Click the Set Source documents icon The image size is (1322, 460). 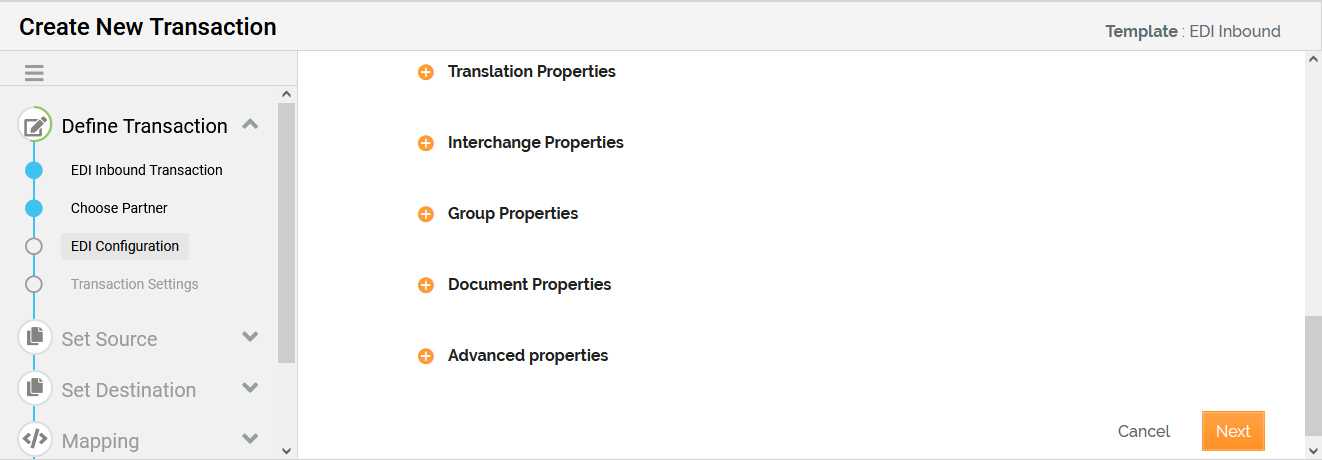click(x=35, y=338)
